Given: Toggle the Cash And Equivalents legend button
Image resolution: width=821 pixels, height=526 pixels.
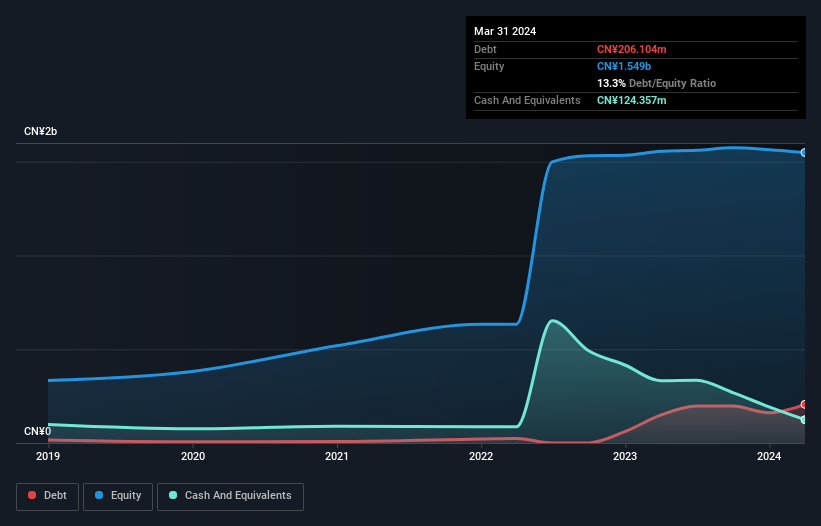Looking at the screenshot, I should (x=230, y=496).
